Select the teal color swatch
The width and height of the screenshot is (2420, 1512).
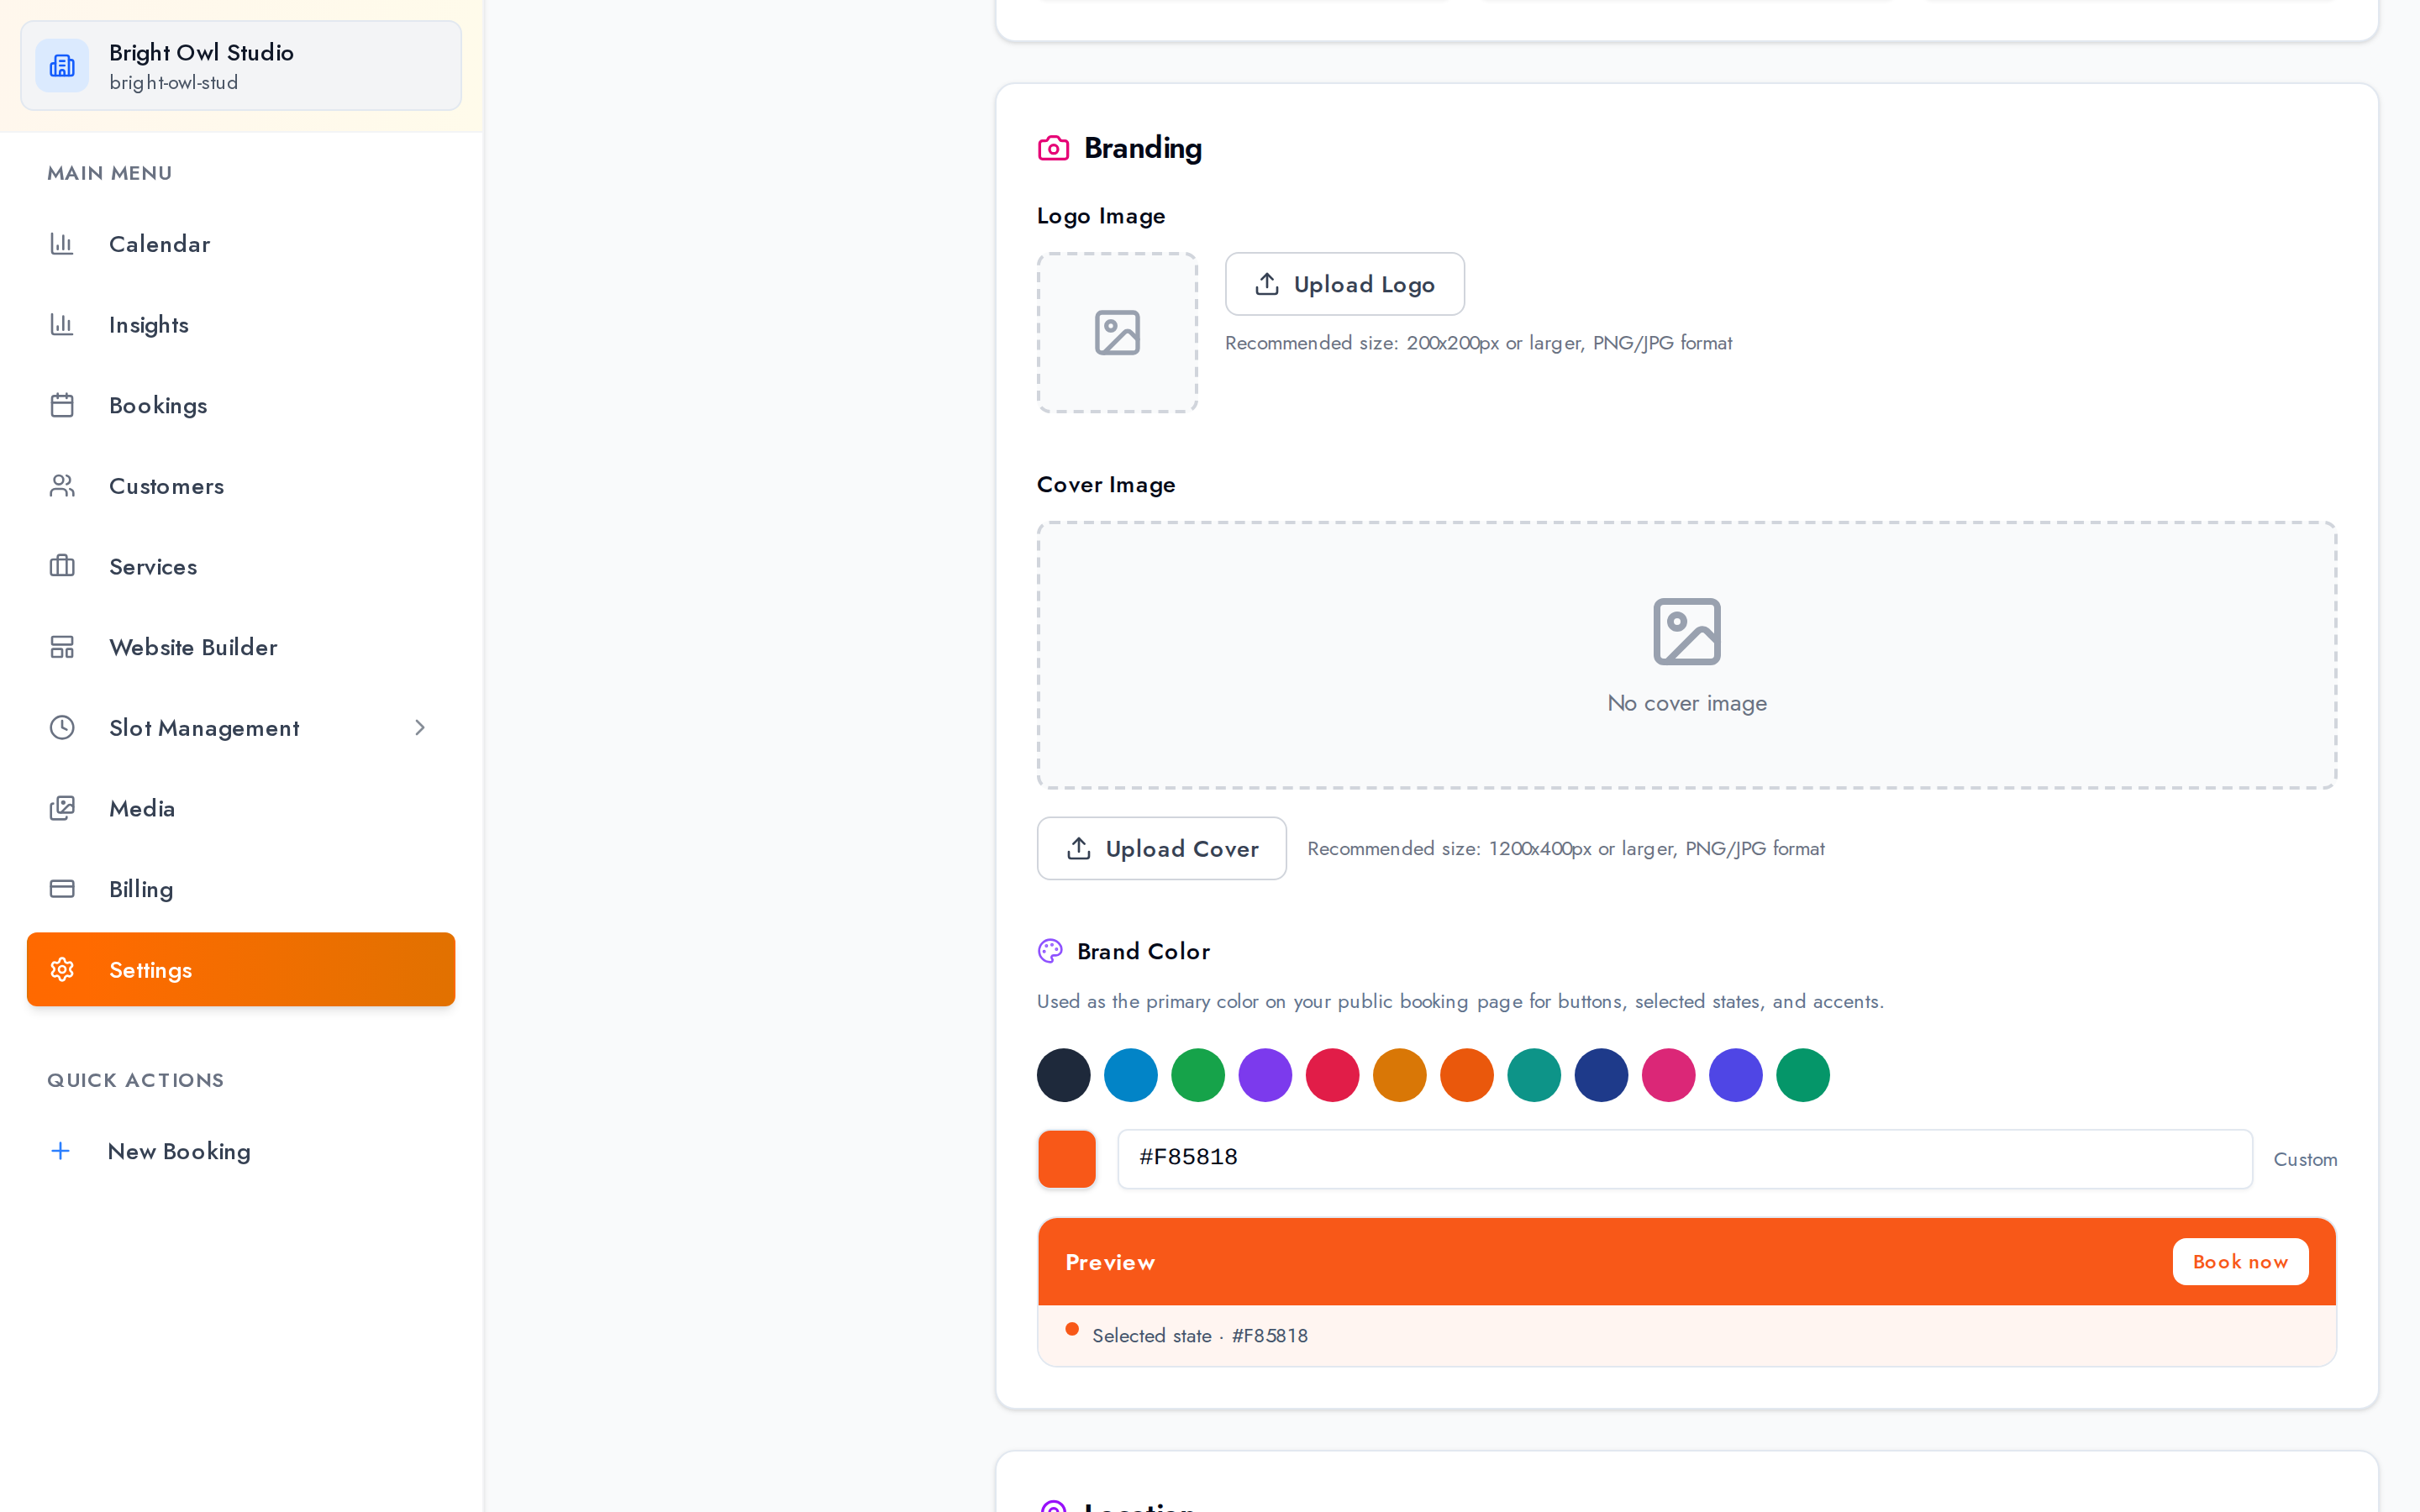(x=1534, y=1075)
